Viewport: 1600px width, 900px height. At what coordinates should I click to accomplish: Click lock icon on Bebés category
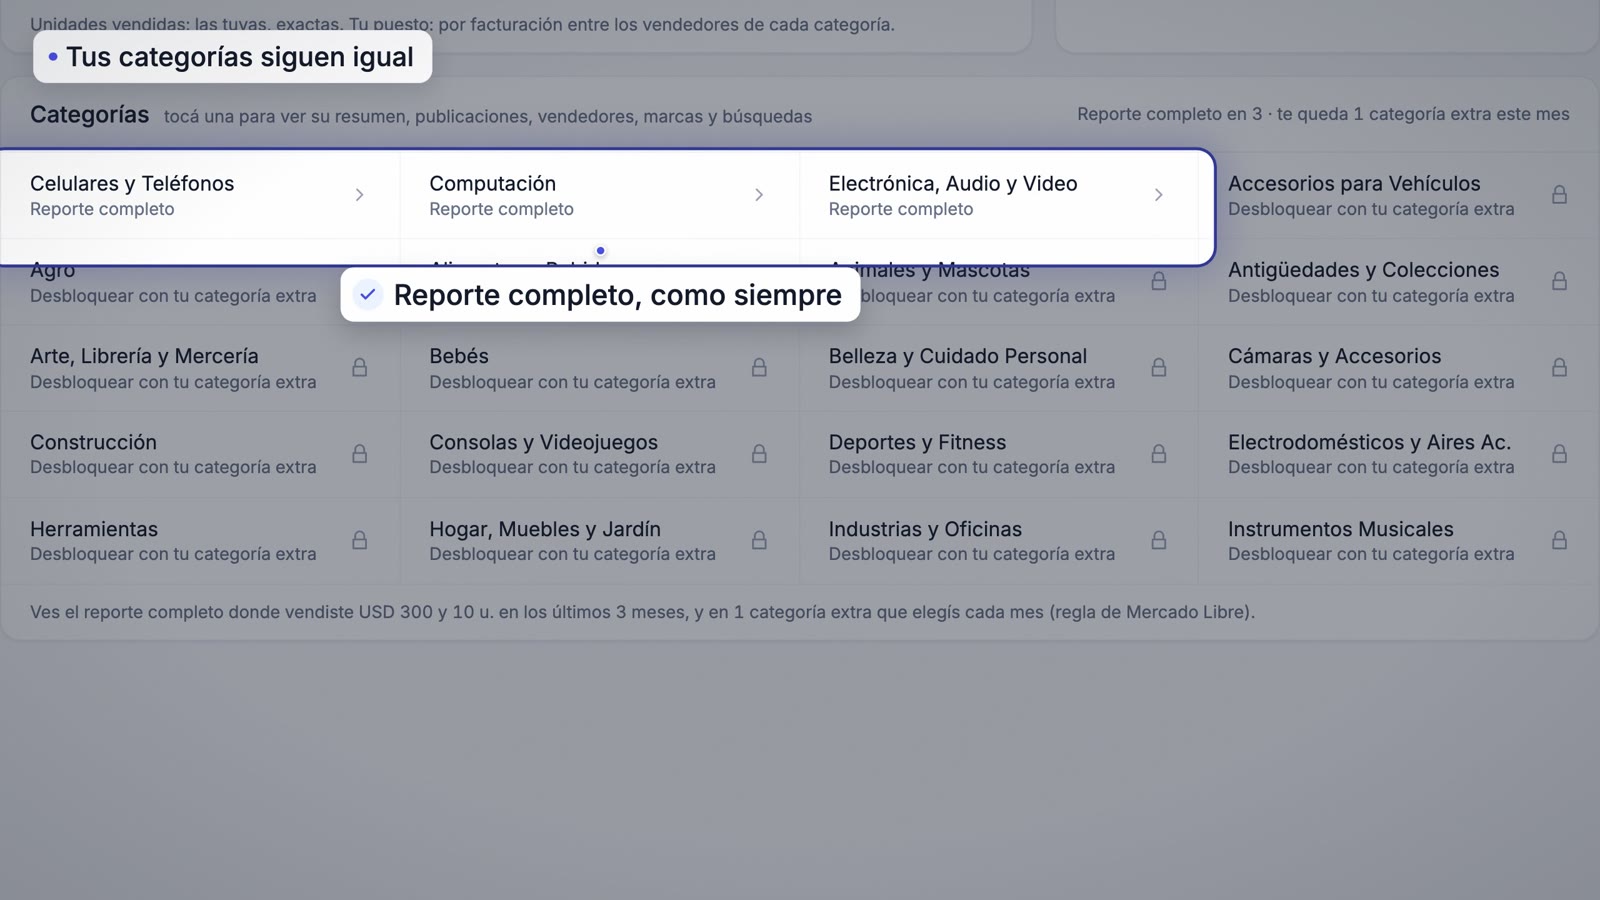click(x=759, y=368)
